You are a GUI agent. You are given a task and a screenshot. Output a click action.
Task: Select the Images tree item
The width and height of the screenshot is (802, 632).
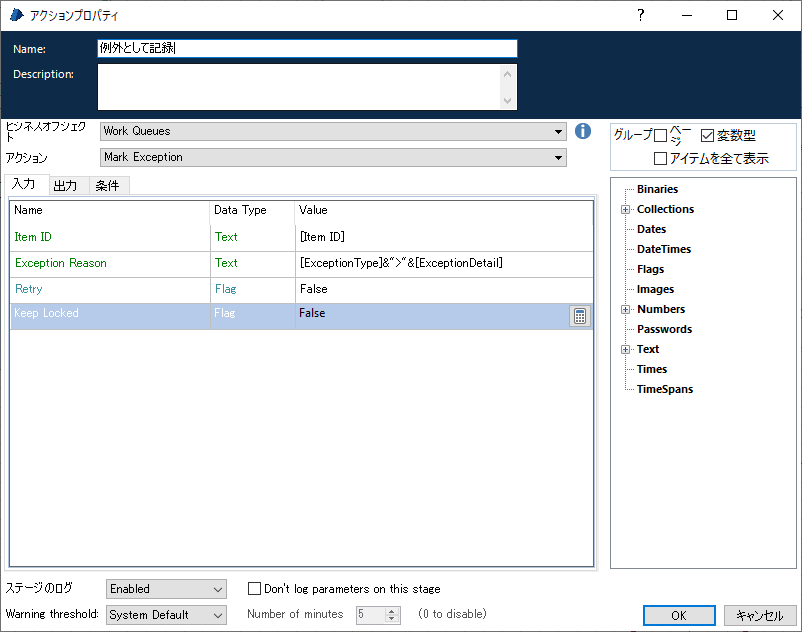click(655, 289)
